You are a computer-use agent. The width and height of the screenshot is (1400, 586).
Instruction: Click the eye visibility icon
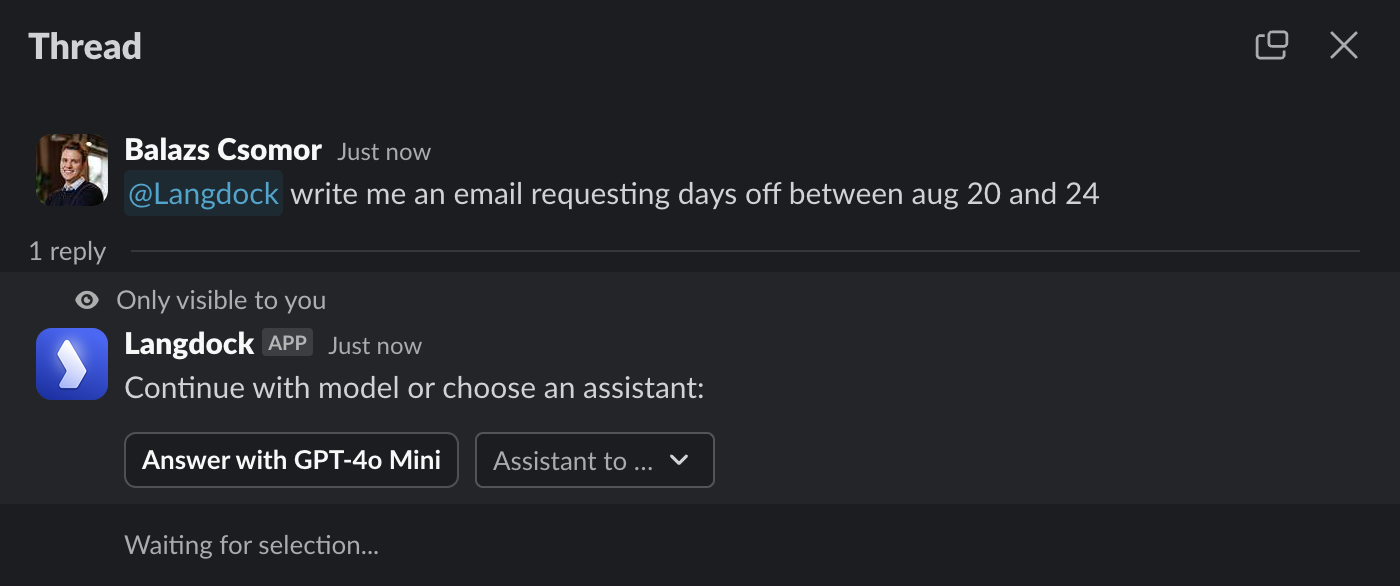pyautogui.click(x=88, y=300)
